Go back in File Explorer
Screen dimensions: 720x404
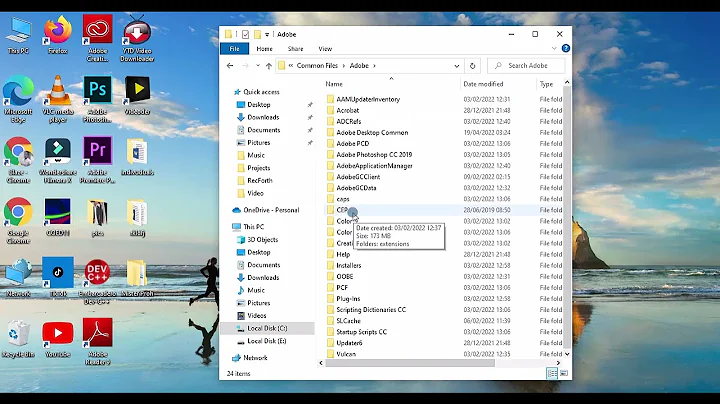click(230, 66)
